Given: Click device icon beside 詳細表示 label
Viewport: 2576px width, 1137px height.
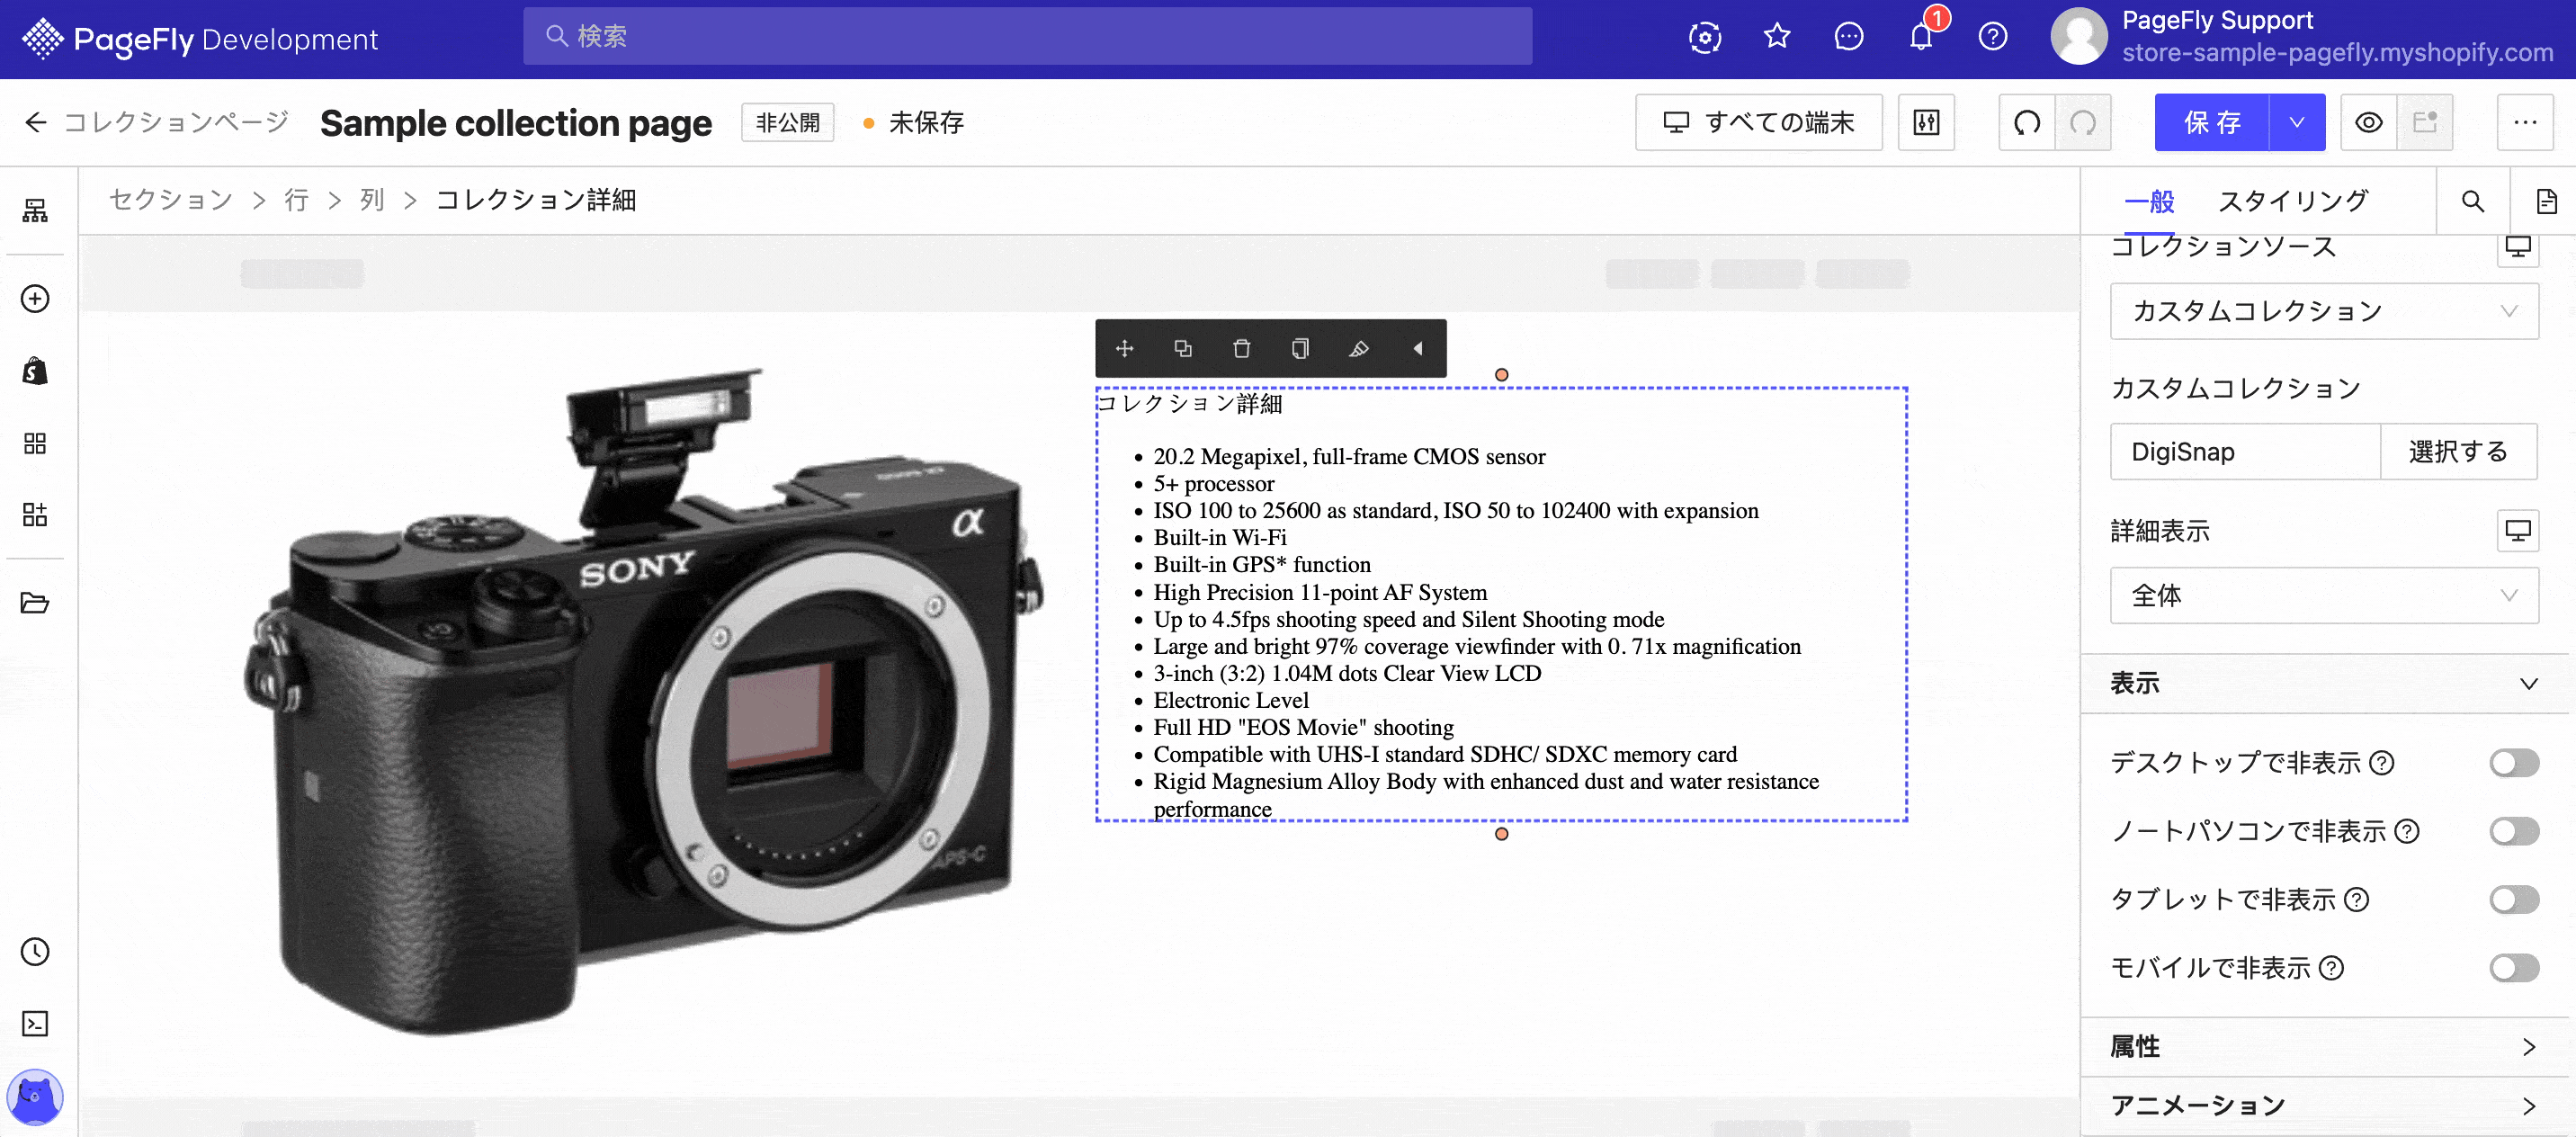Looking at the screenshot, I should (2518, 531).
